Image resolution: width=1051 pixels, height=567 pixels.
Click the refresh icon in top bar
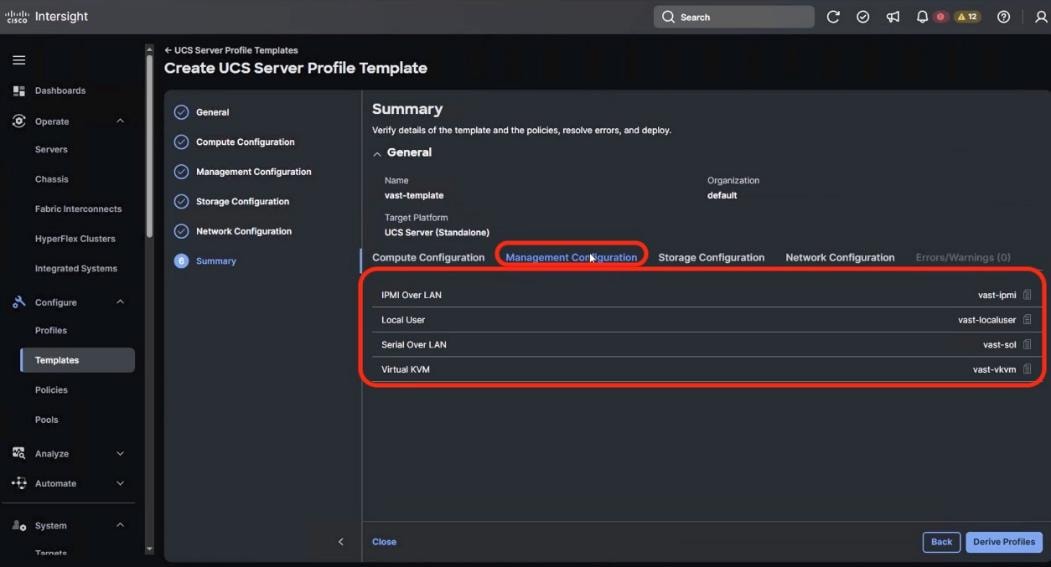tap(833, 17)
